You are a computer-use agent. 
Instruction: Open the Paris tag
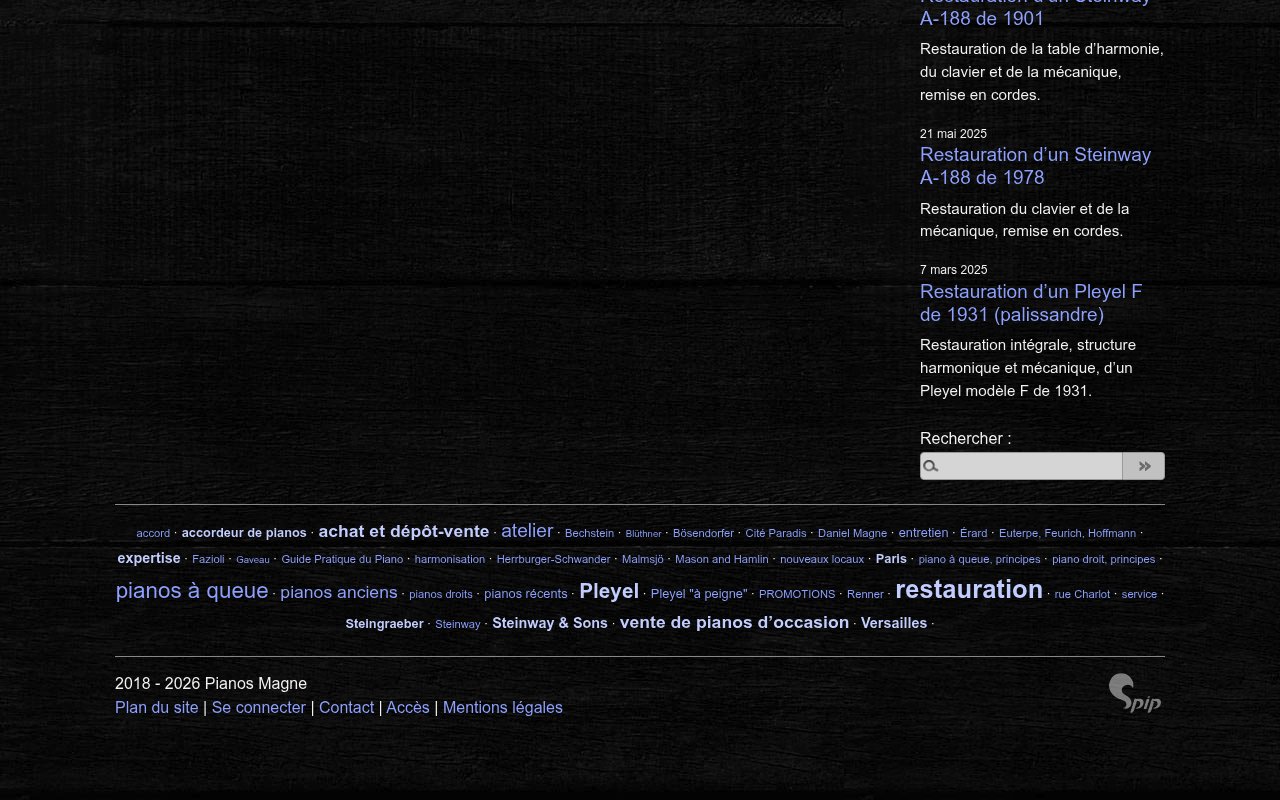click(891, 559)
